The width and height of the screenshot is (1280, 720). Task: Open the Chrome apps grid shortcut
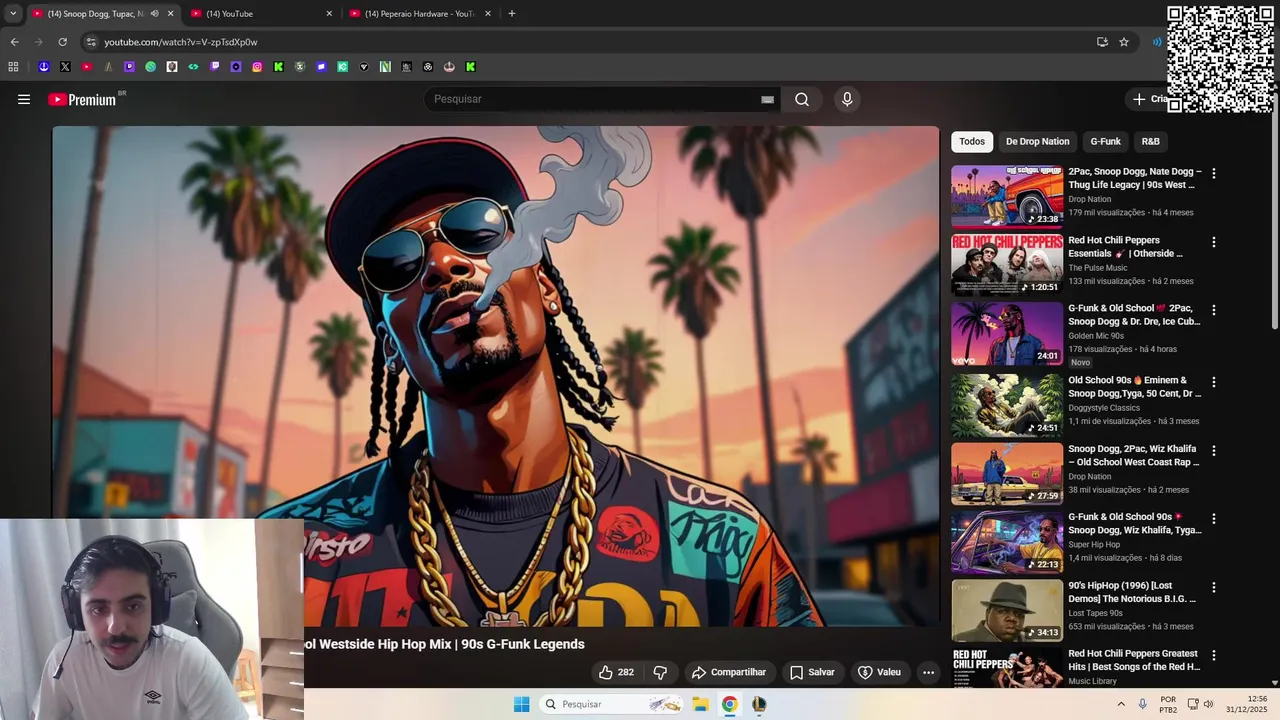[x=13, y=67]
